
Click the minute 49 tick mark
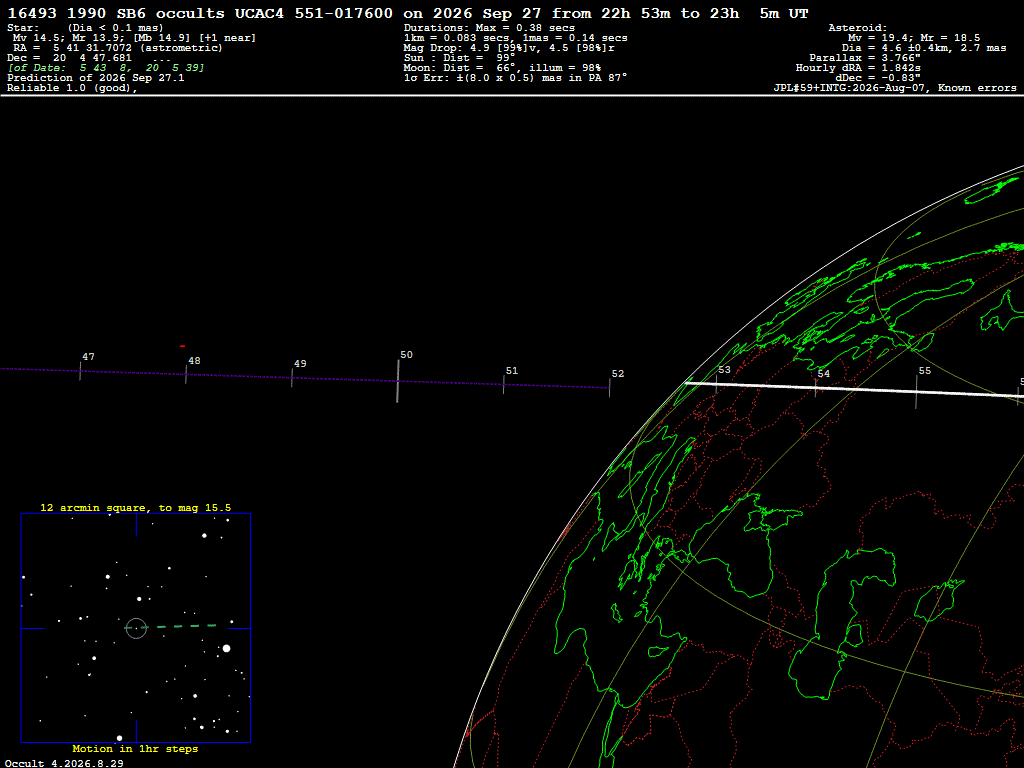click(292, 378)
